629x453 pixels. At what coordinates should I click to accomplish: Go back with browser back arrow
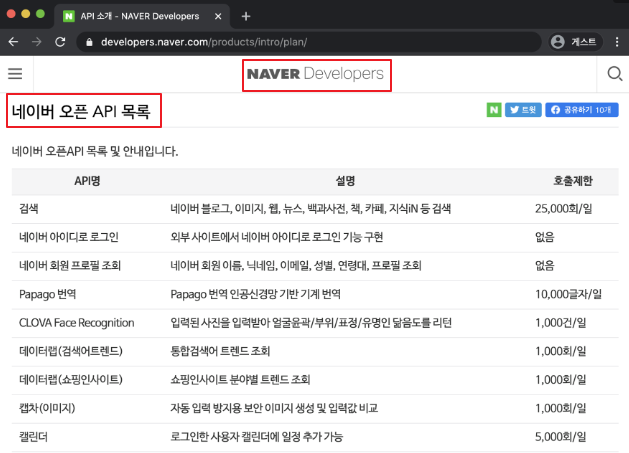point(13,42)
